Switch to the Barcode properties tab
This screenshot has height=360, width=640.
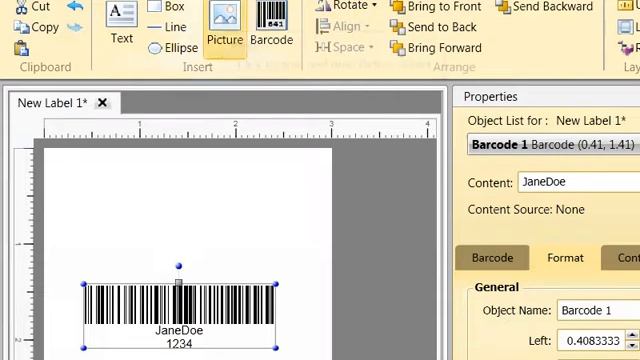pos(492,258)
